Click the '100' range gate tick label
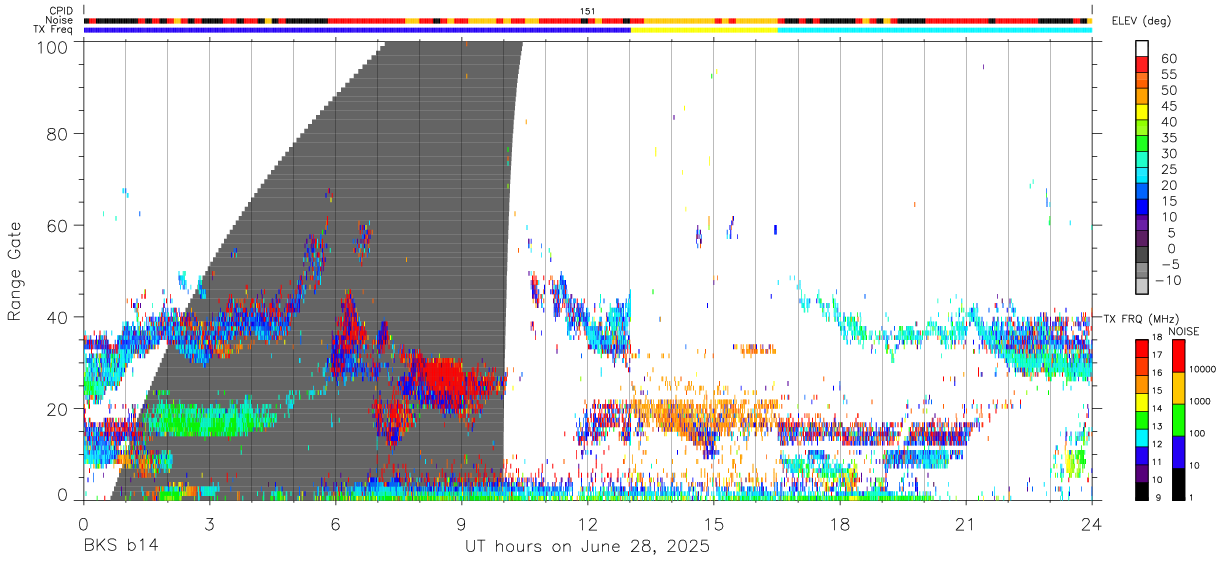This screenshot has height=567, width=1228. coord(54,46)
